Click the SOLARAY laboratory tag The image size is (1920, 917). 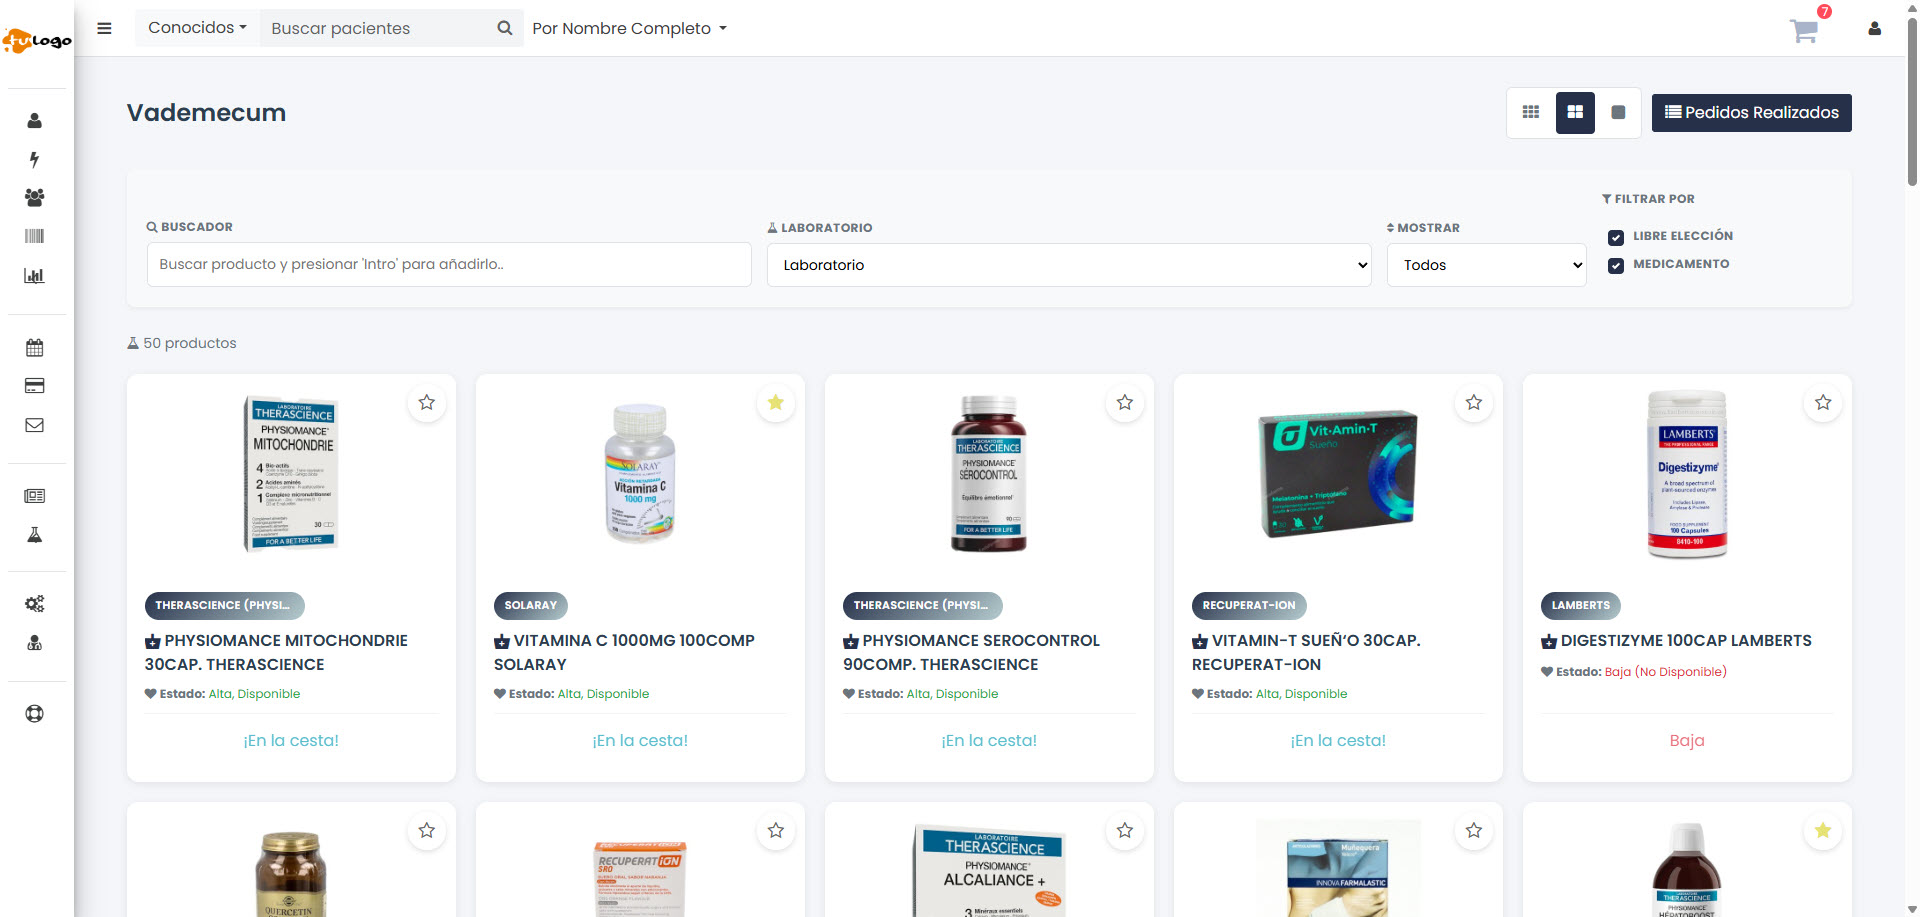click(531, 606)
